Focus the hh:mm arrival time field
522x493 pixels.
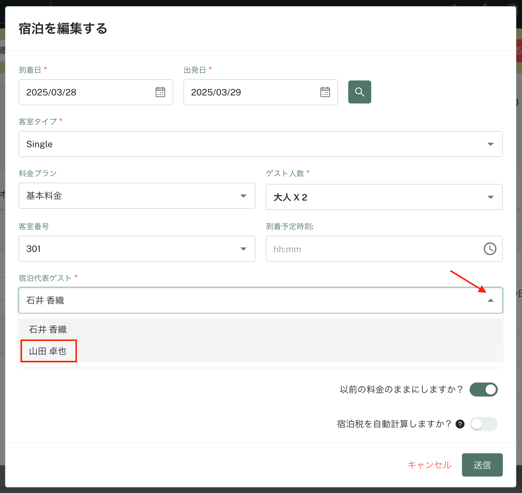384,249
